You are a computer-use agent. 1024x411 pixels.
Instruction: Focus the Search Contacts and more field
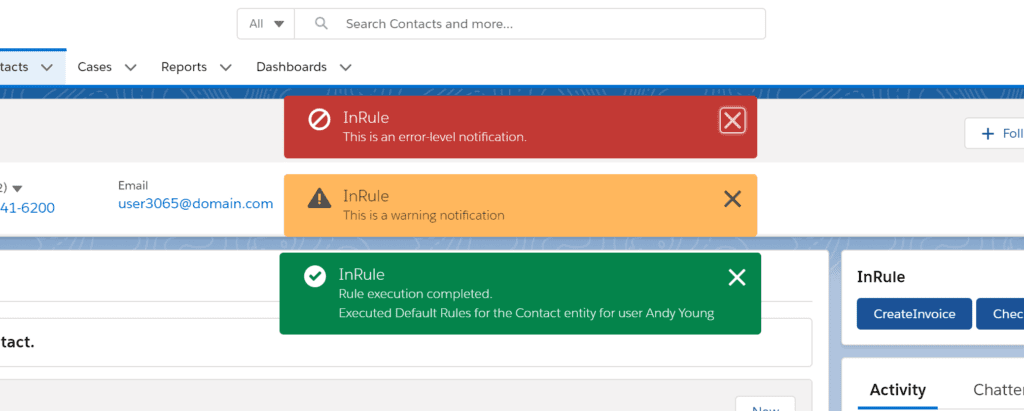click(x=540, y=24)
